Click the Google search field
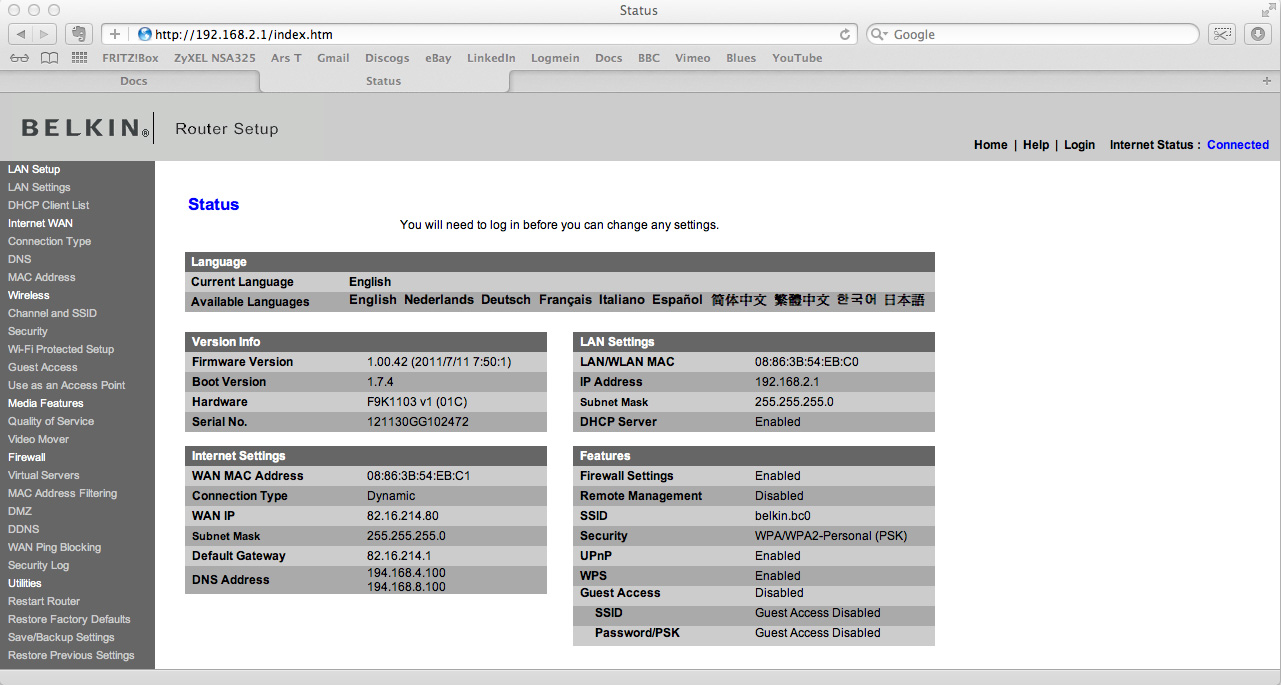 pos(1032,34)
